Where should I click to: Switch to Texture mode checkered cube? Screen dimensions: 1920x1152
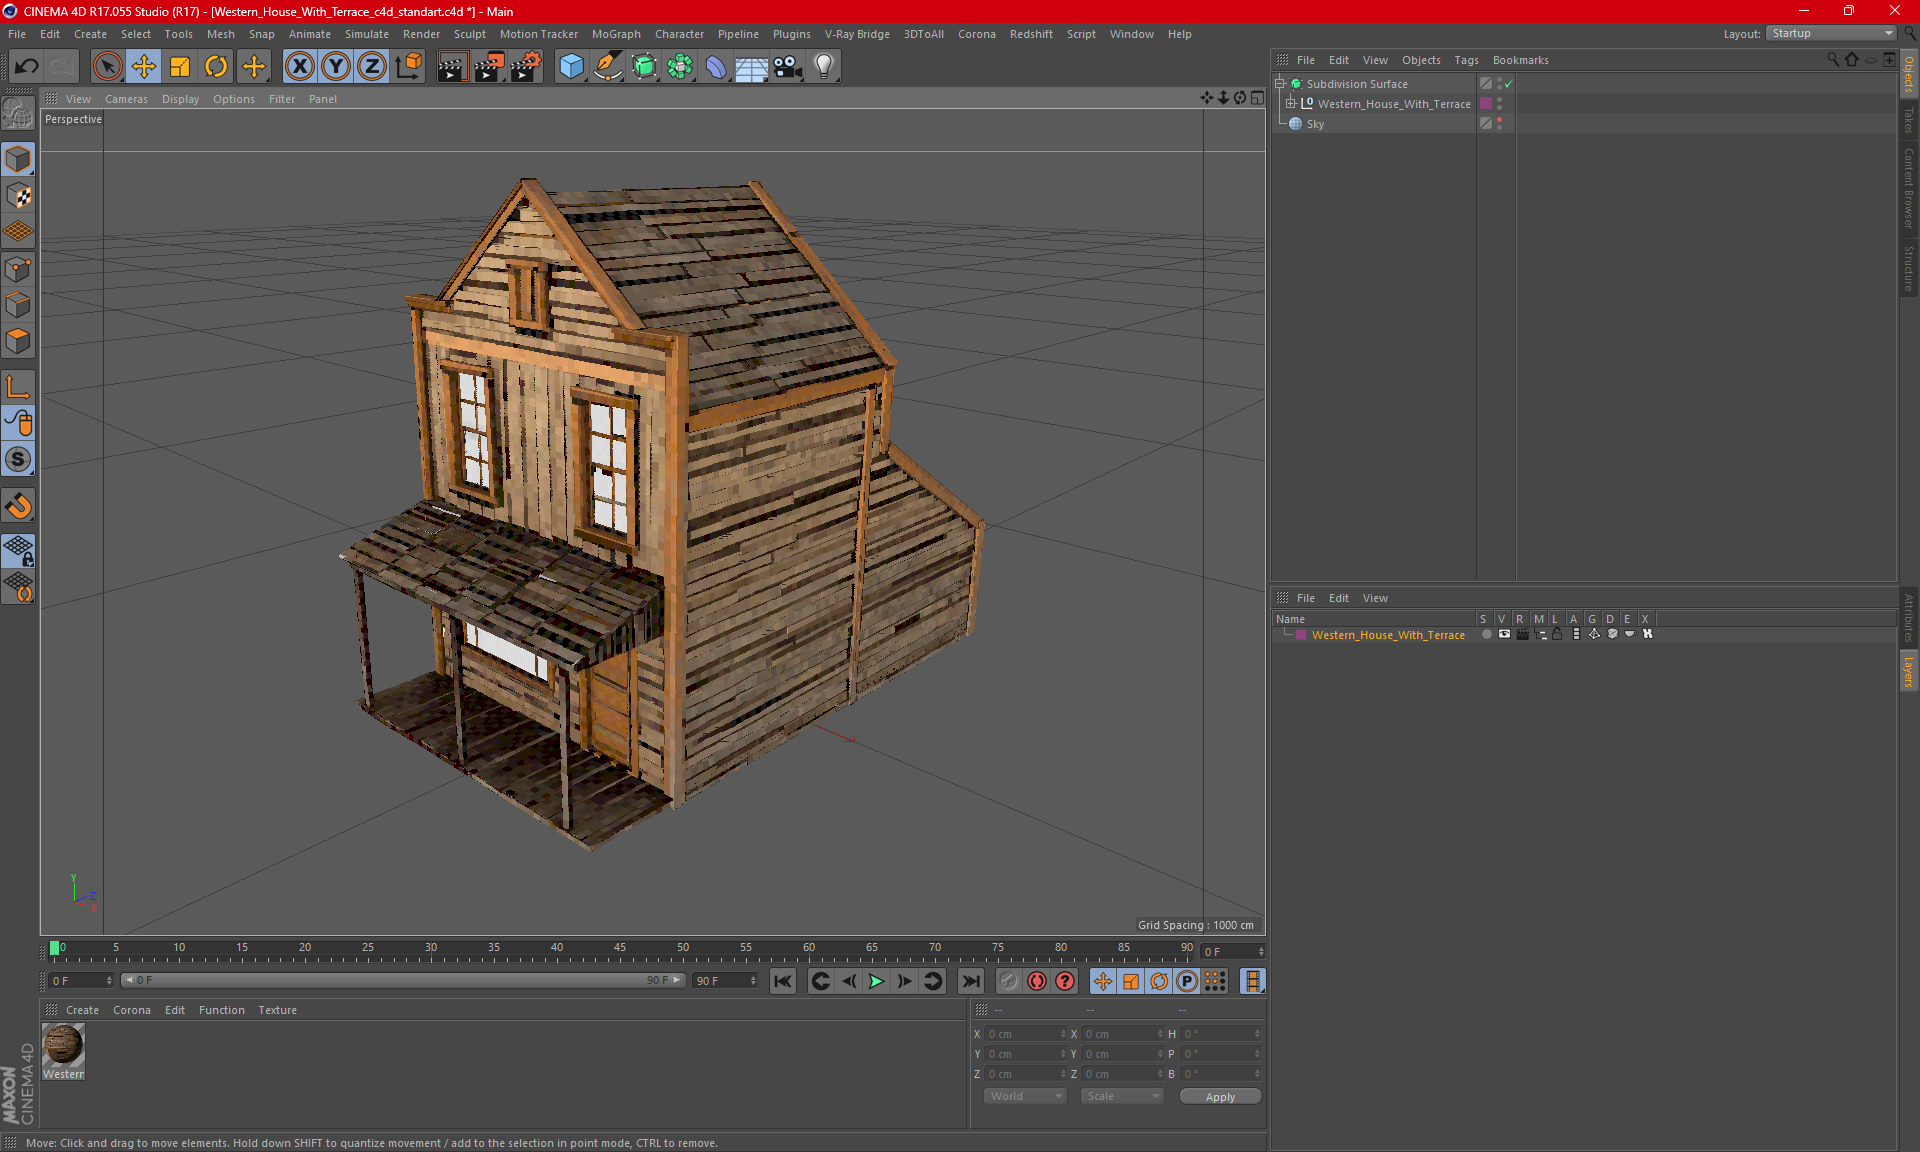coord(18,195)
